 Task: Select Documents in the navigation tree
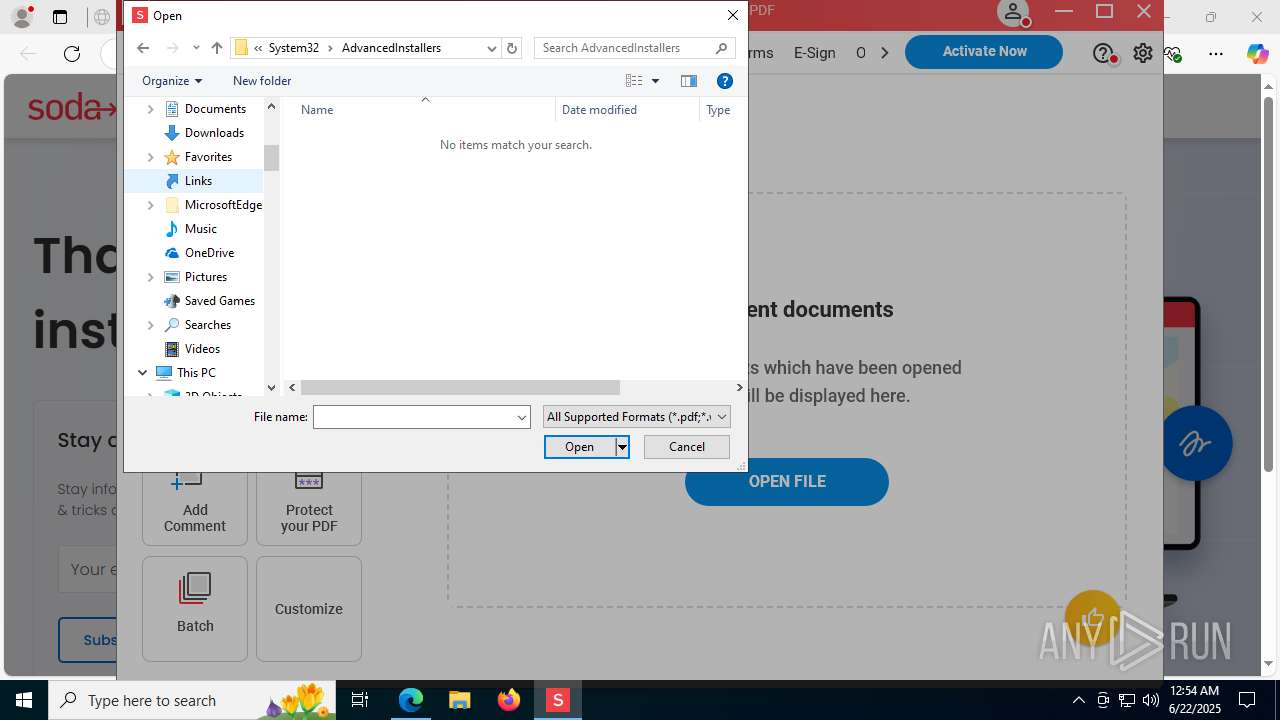click(215, 109)
